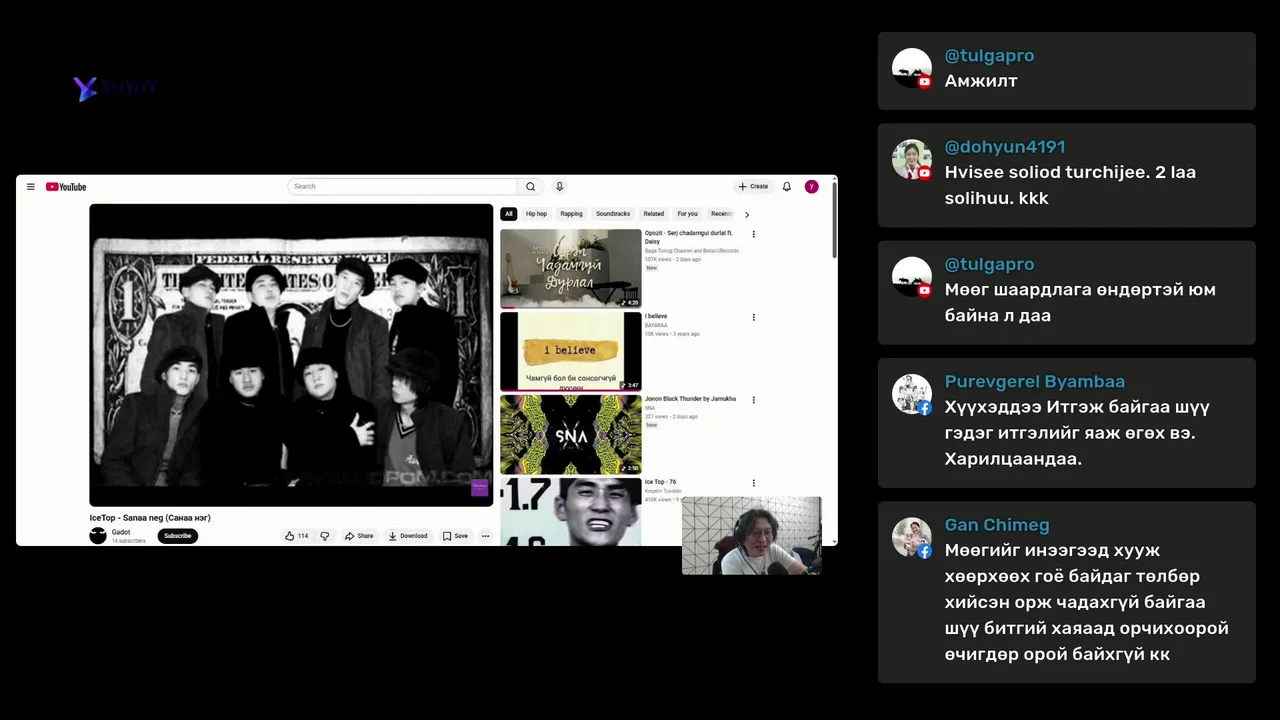Subscribe to the Gadot channel
The width and height of the screenshot is (1280, 720).
click(x=178, y=536)
